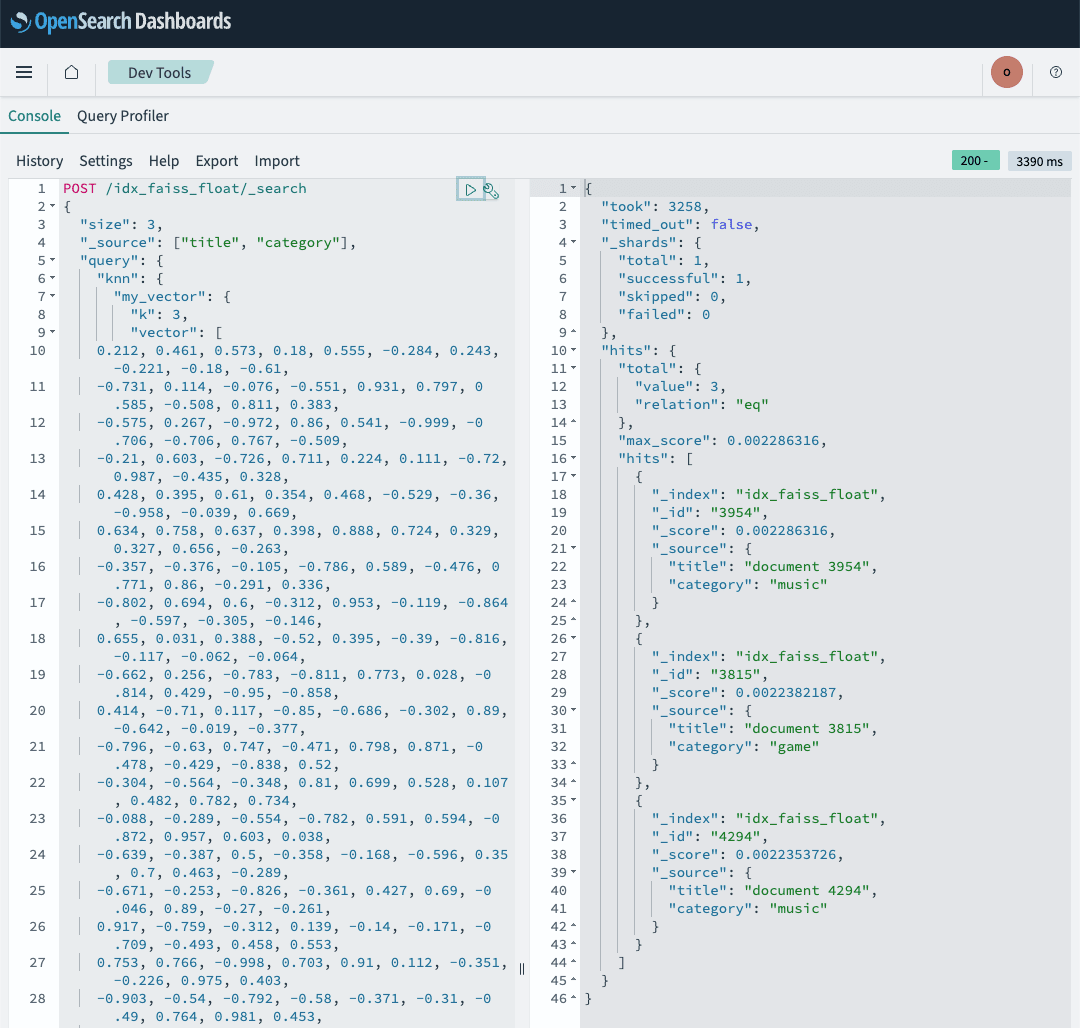The width and height of the screenshot is (1080, 1028).
Task: Collapse second hit object at line 26
Action: point(574,638)
